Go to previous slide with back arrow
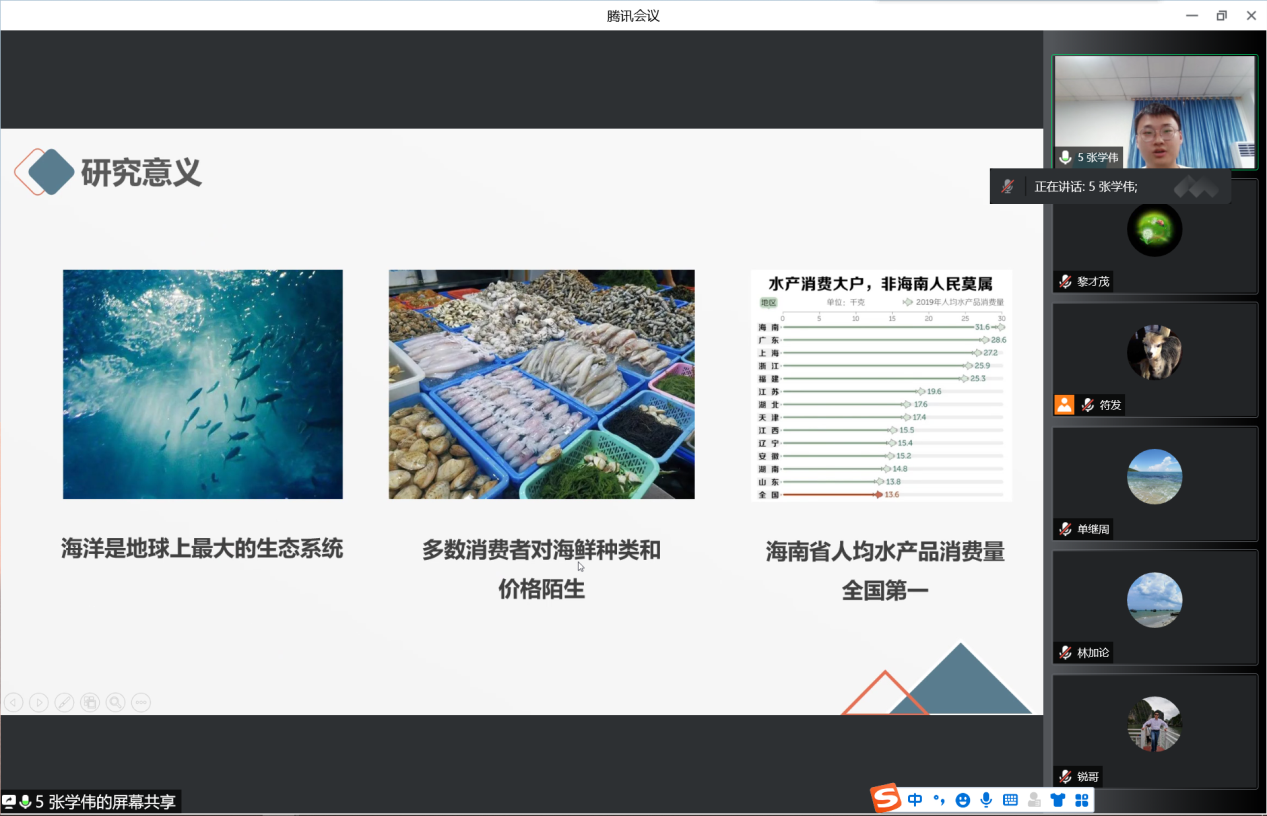The height and width of the screenshot is (816, 1267). coord(13,703)
